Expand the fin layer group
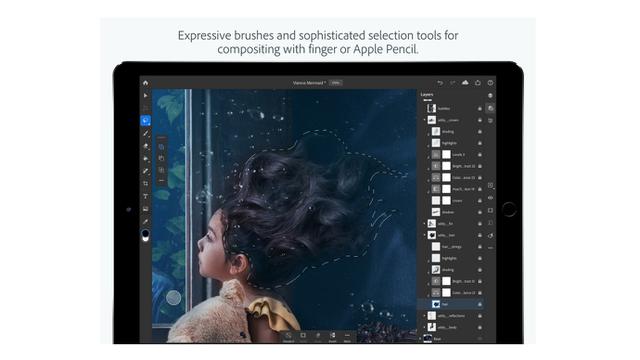This screenshot has width=640, height=360. 424,224
